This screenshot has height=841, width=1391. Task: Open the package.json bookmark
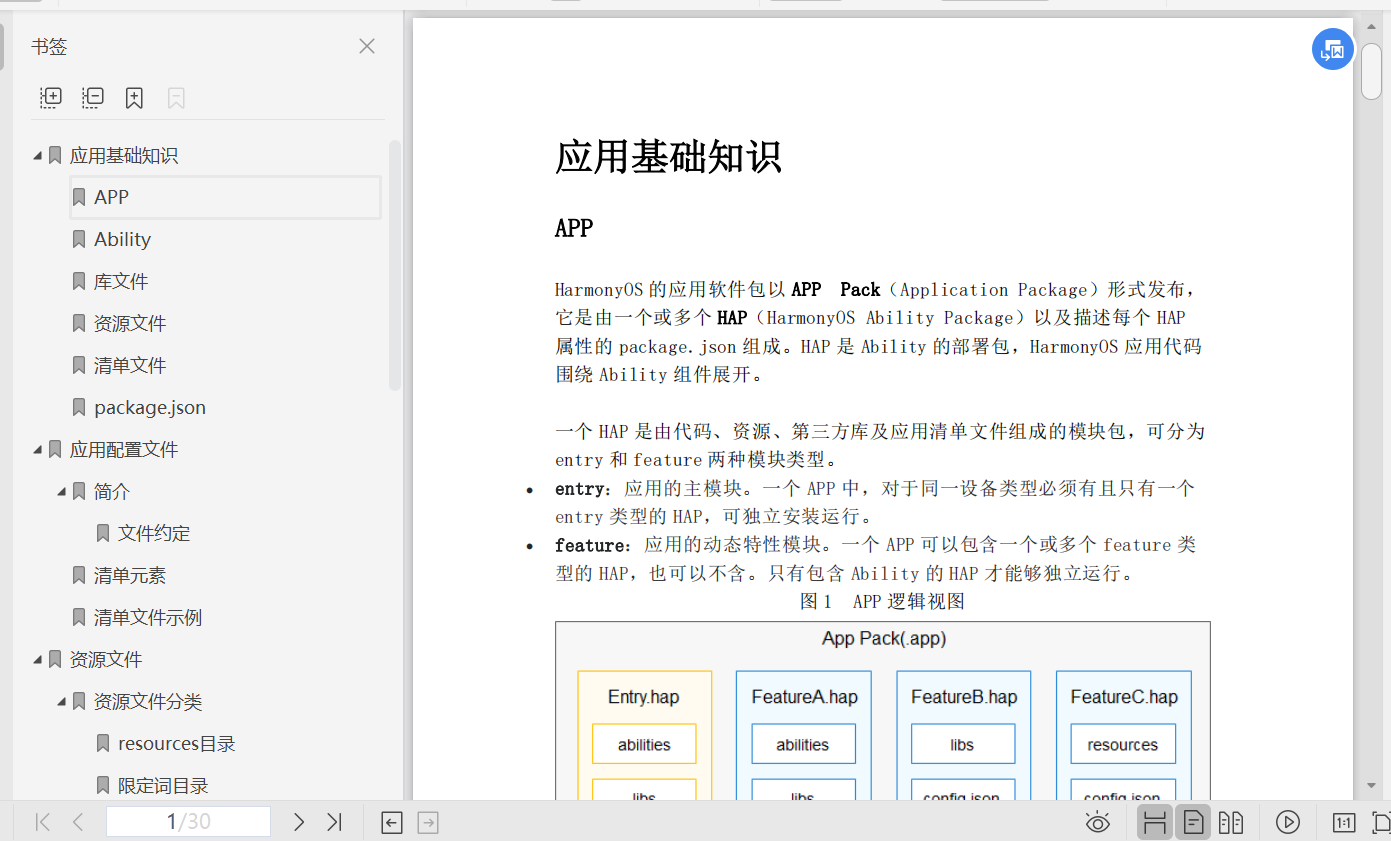[x=150, y=407]
